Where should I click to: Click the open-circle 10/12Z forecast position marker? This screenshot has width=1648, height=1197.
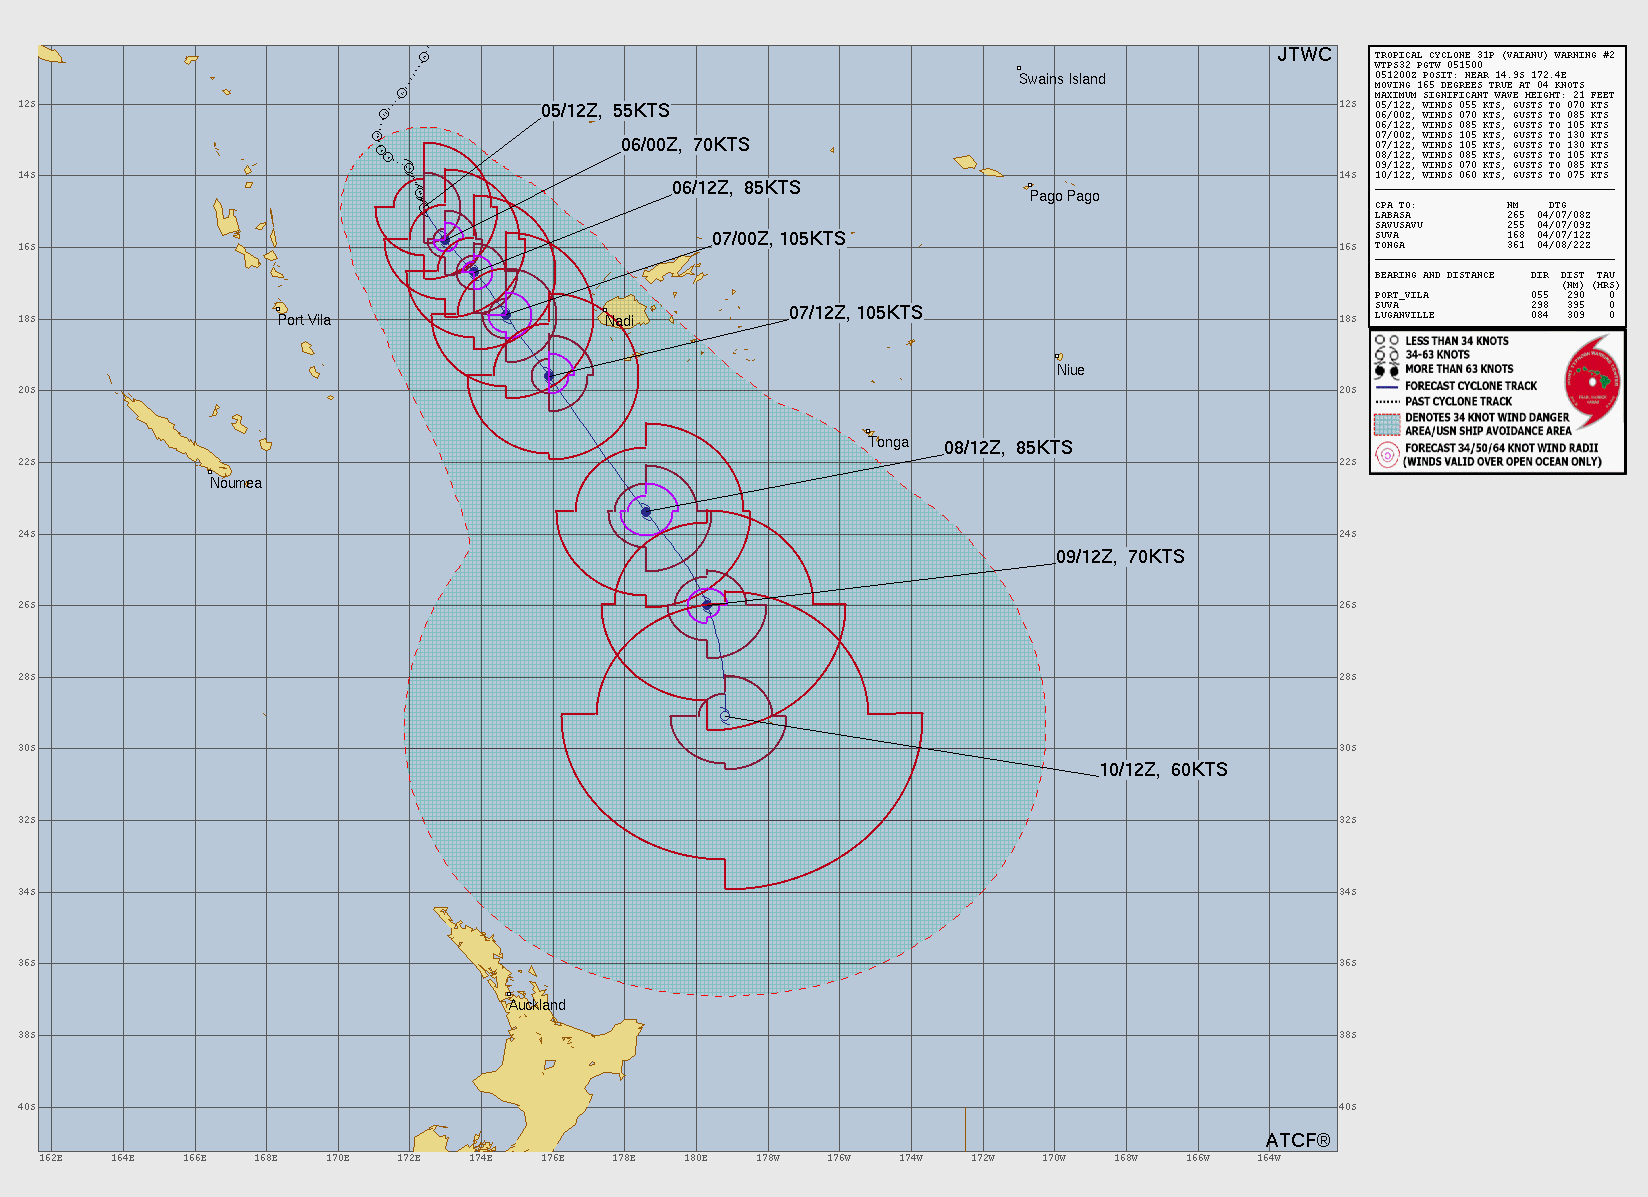[x=725, y=717]
